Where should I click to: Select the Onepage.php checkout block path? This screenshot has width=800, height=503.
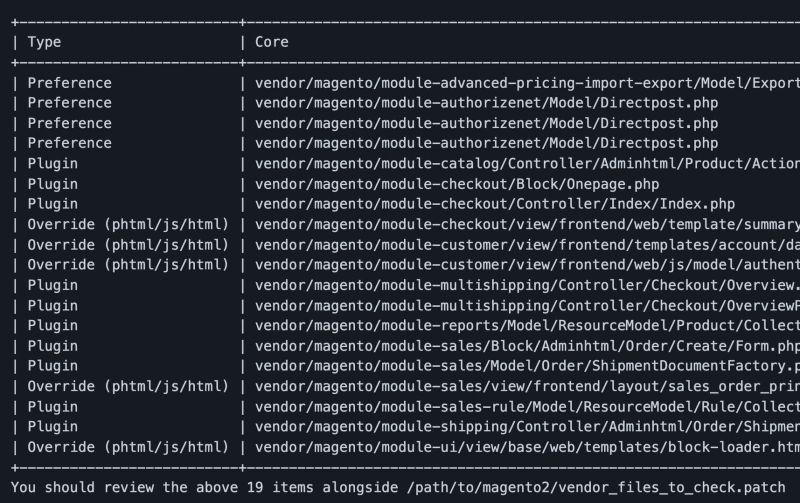point(457,184)
